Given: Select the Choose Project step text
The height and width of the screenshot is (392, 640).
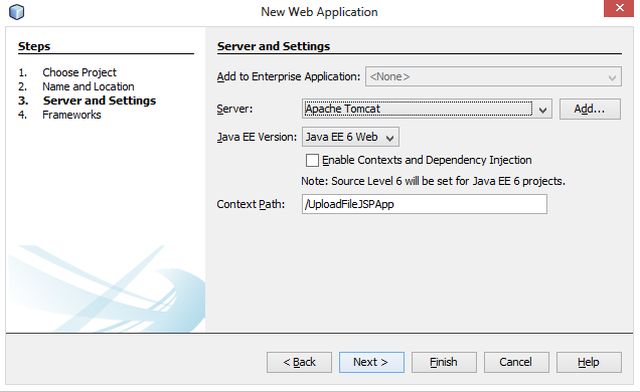Looking at the screenshot, I should tap(79, 72).
